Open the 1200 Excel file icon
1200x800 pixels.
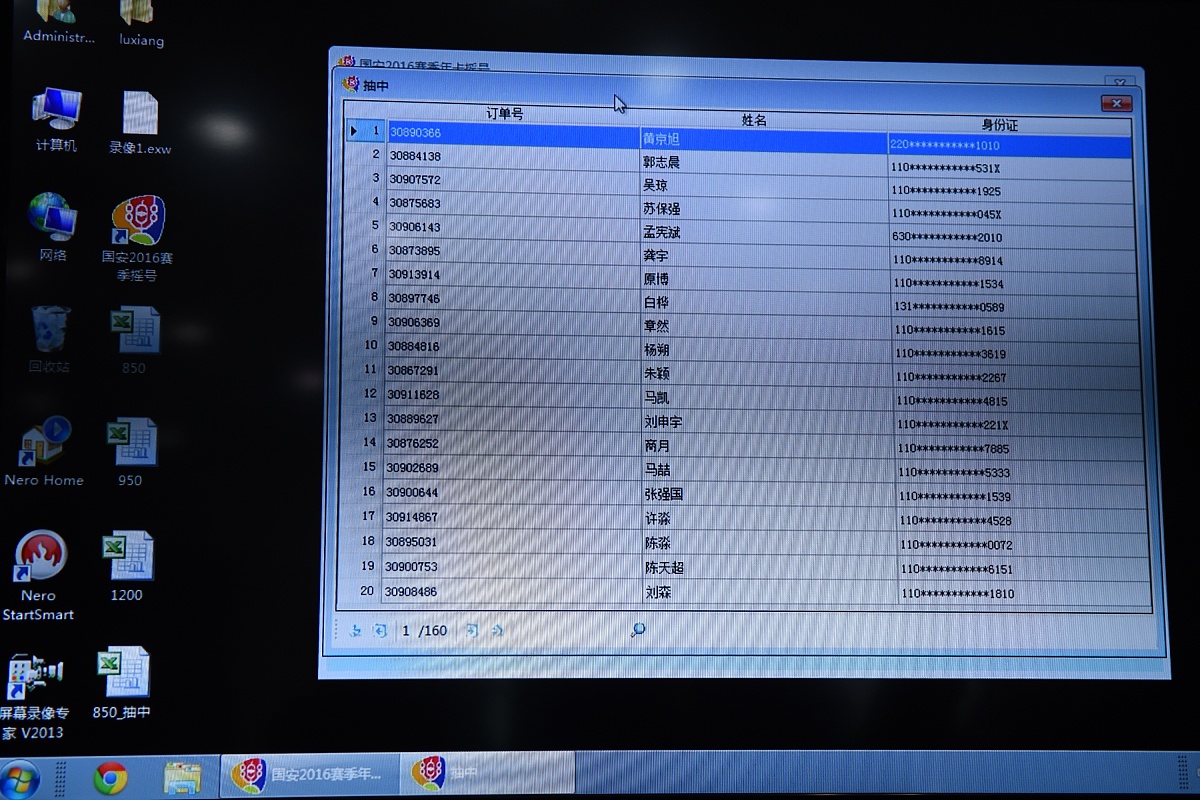pyautogui.click(x=127, y=556)
